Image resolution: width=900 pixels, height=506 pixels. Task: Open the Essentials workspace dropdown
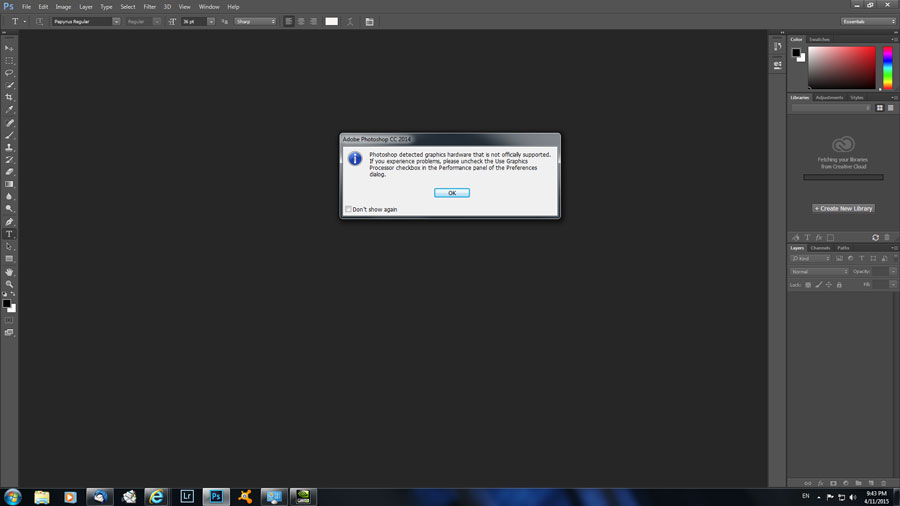click(867, 21)
